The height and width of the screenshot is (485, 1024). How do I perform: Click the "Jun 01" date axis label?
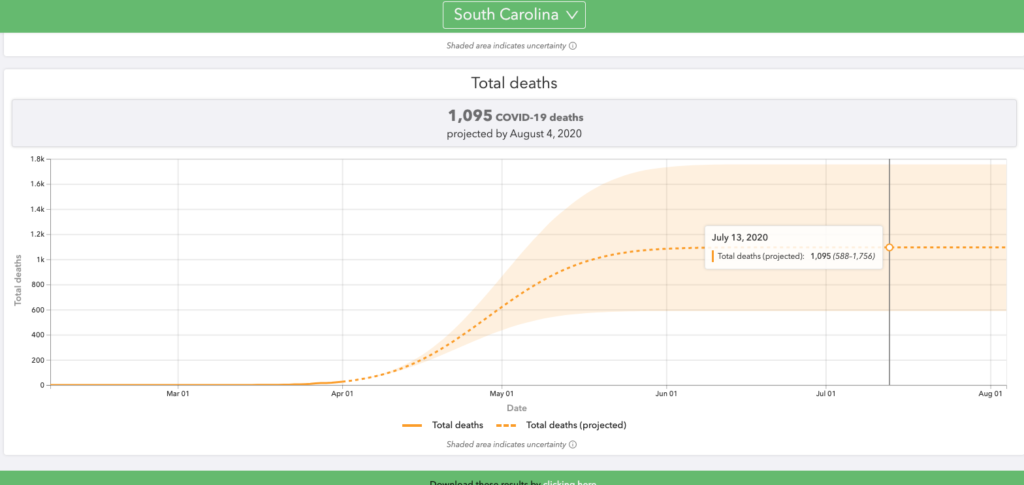[668, 395]
